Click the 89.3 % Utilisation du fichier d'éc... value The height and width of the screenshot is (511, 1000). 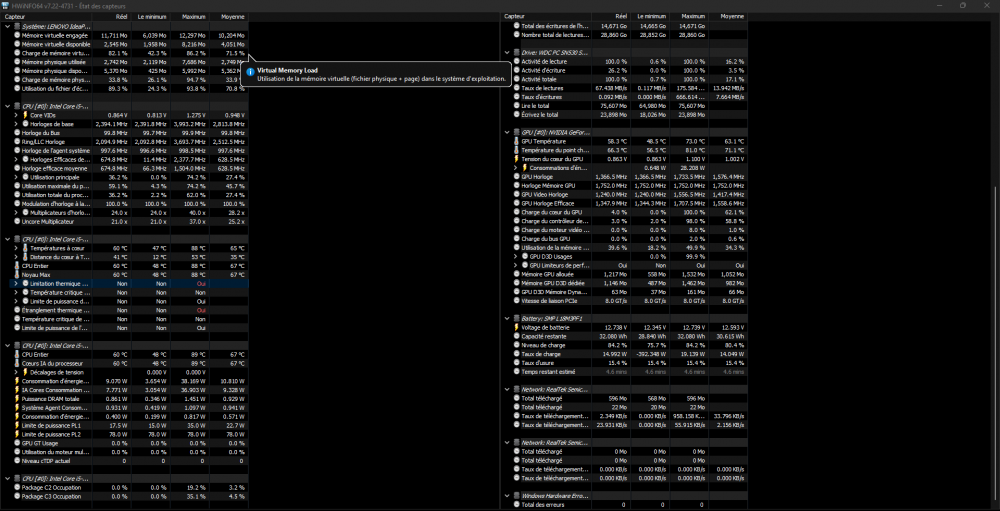click(119, 89)
